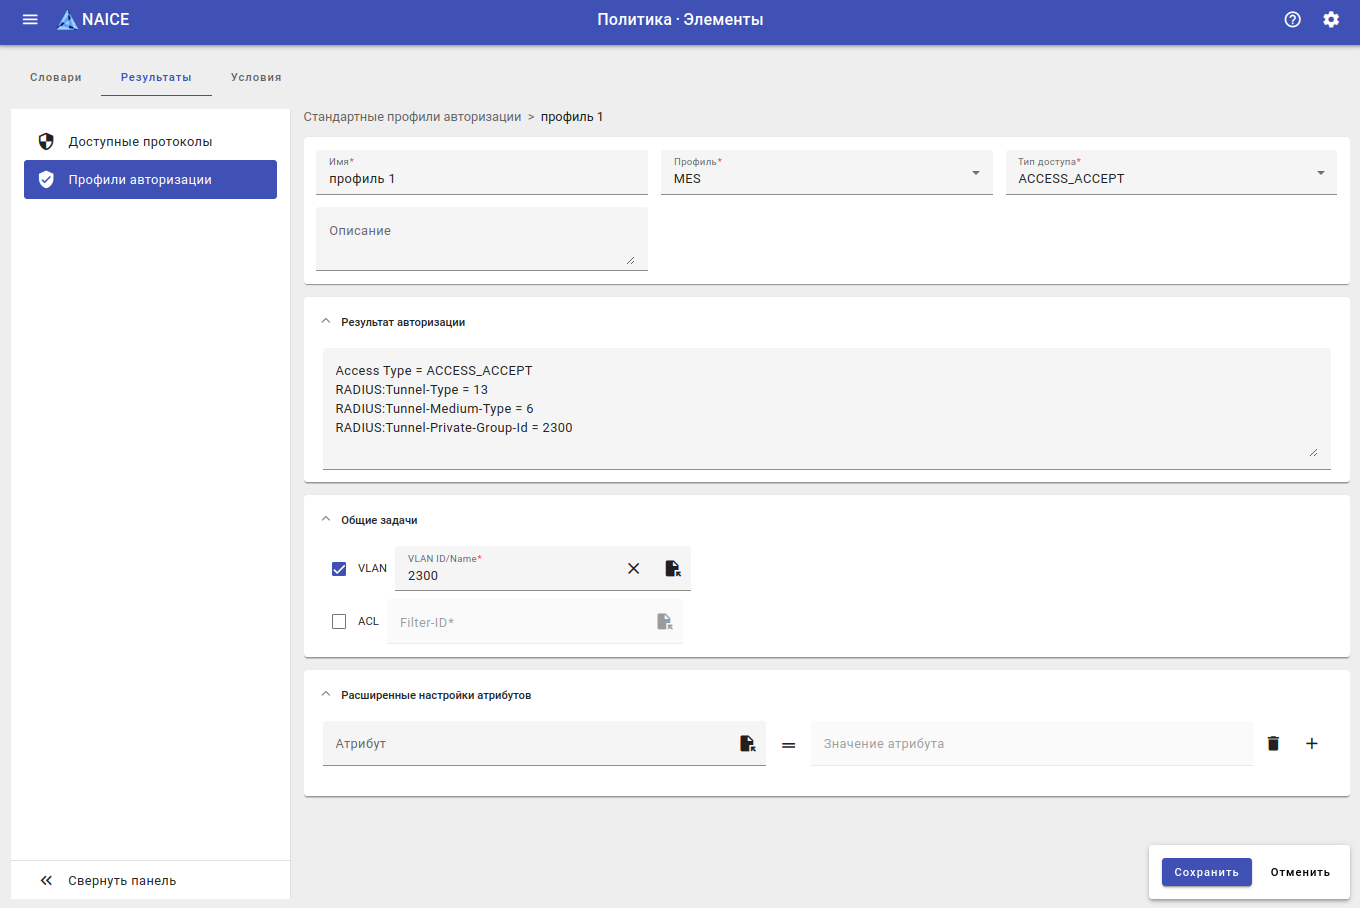
Task: Open the hamburger navigation menu
Action: click(x=30, y=20)
